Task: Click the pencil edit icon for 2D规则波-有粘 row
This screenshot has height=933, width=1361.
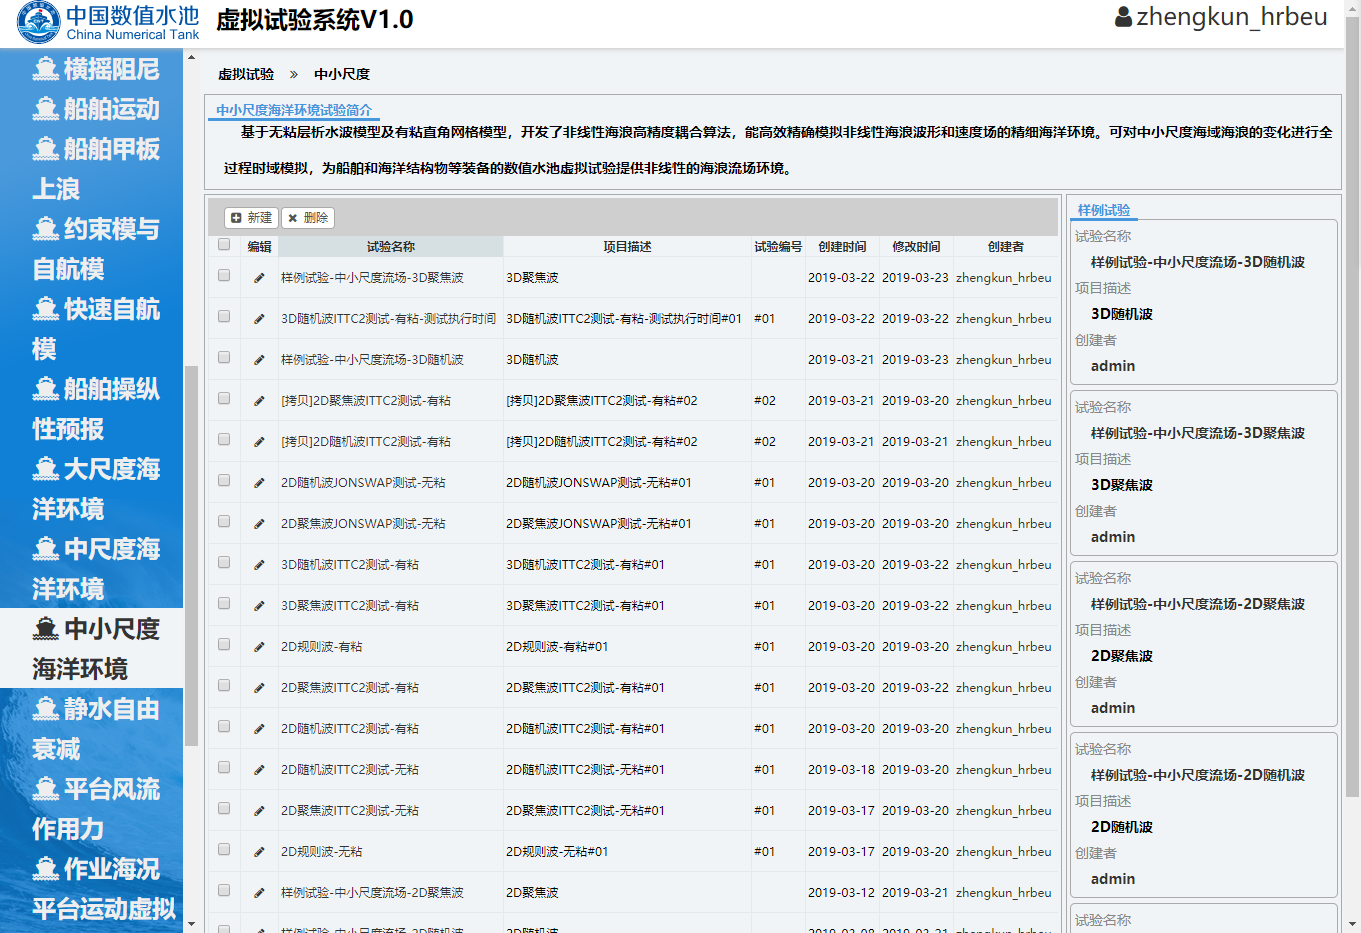Action: [x=259, y=647]
